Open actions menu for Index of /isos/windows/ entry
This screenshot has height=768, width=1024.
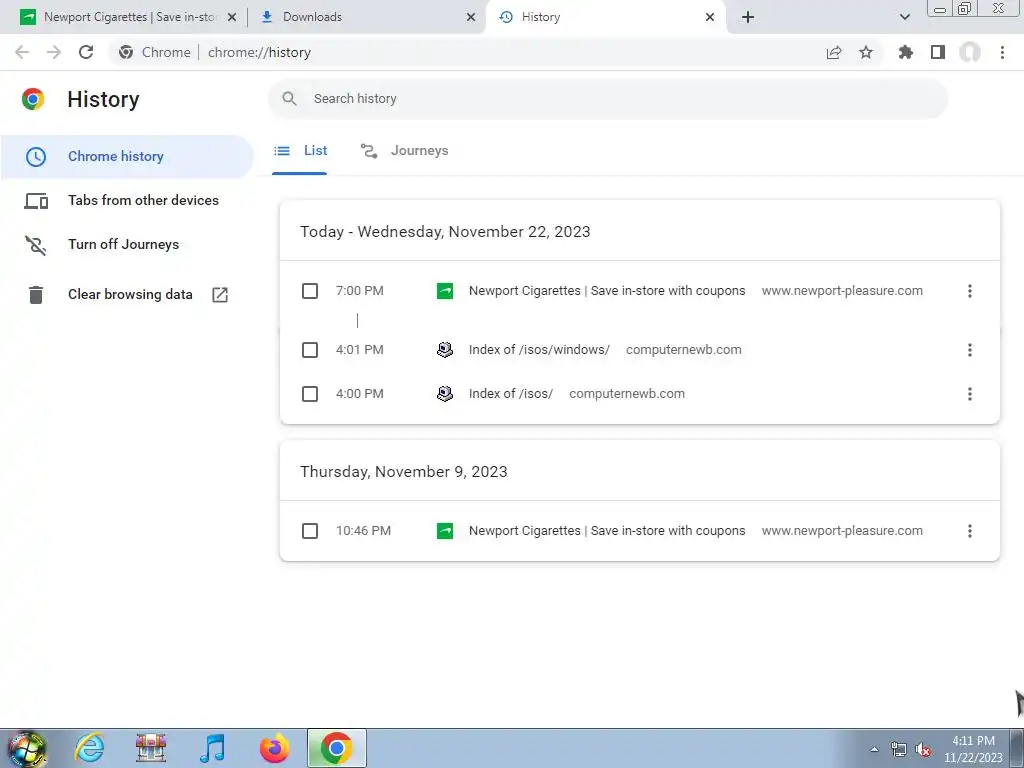tap(970, 350)
